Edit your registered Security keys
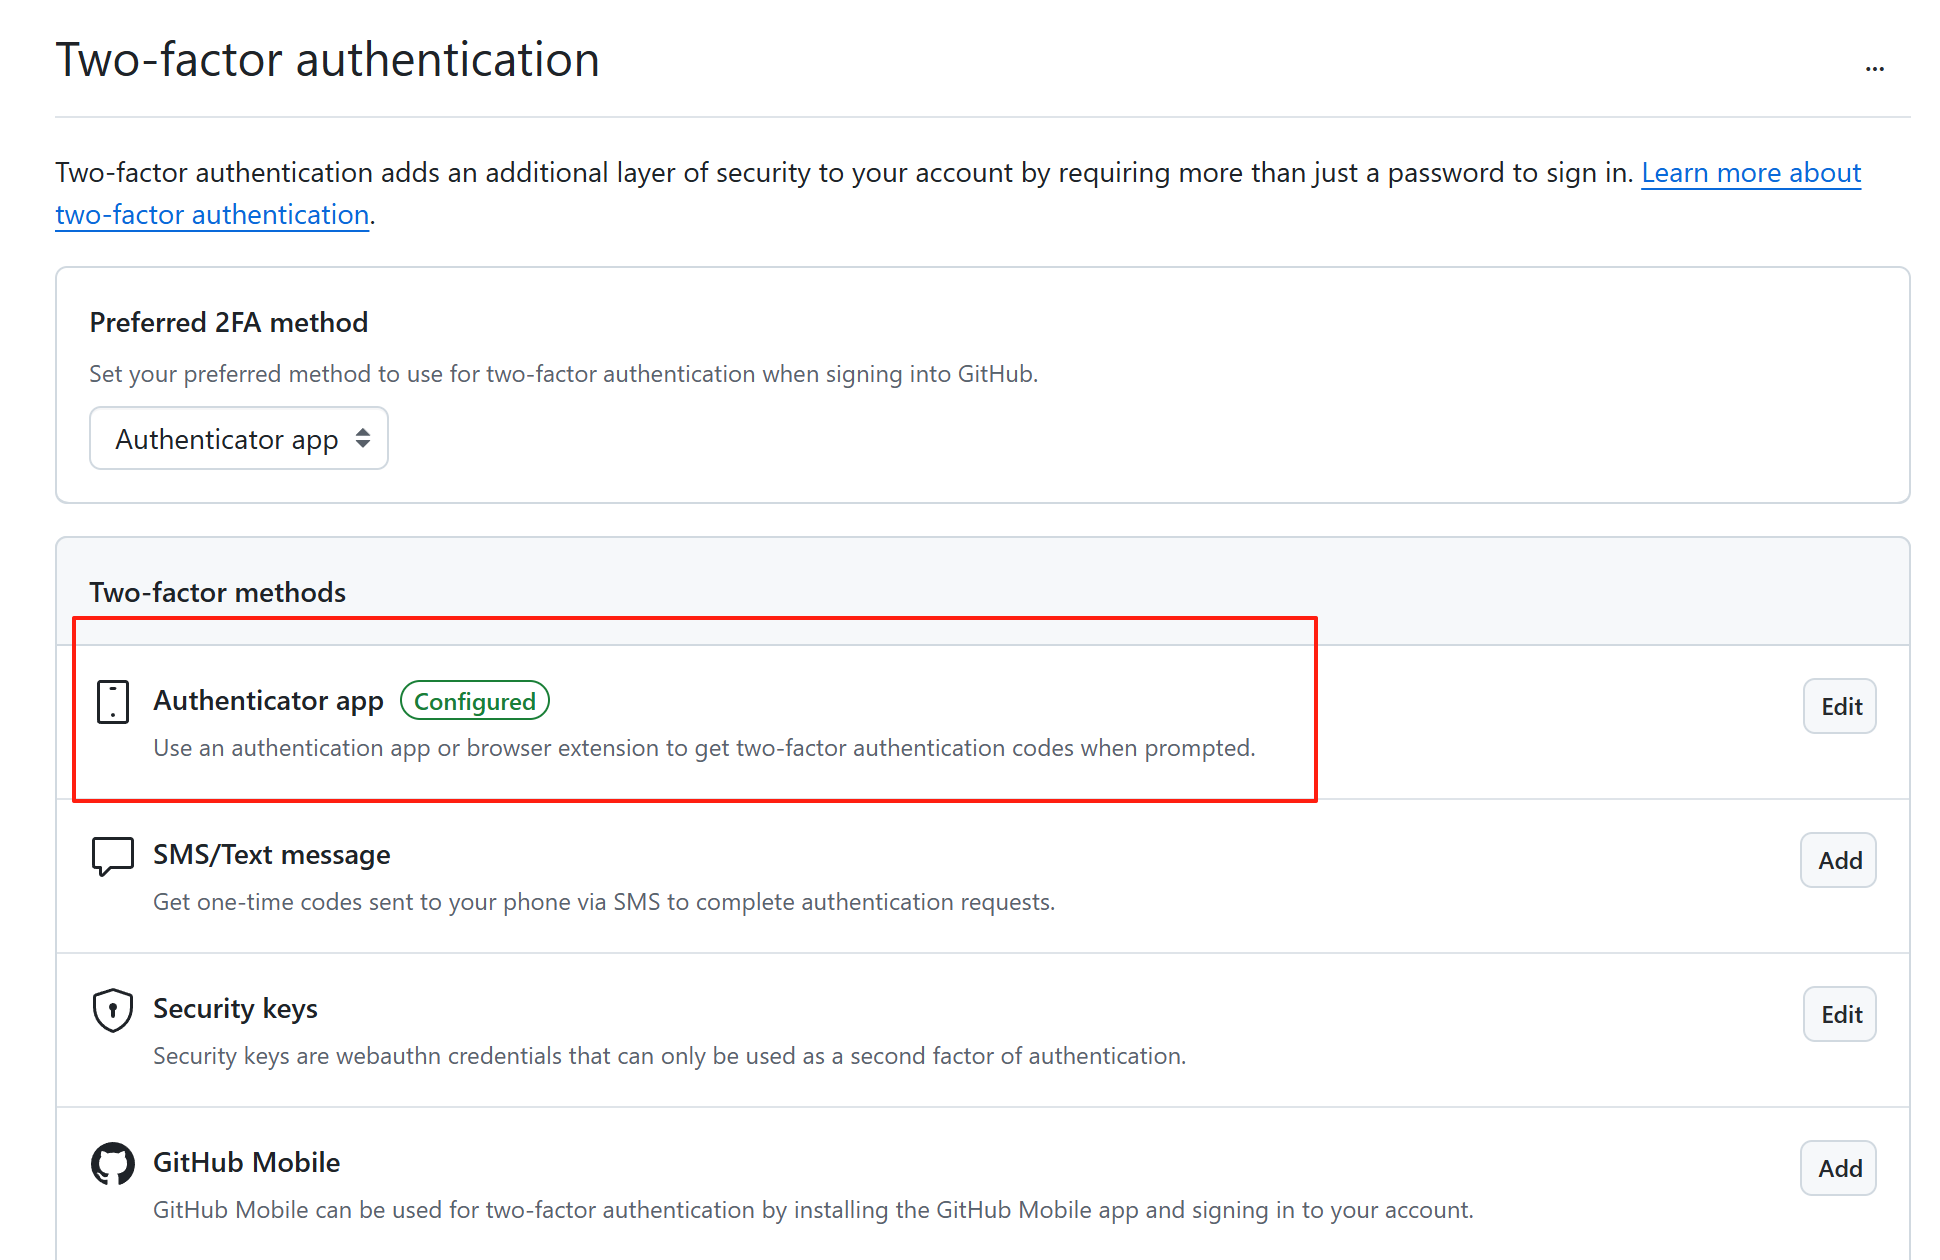Image resolution: width=1940 pixels, height=1260 pixels. [x=1839, y=1014]
